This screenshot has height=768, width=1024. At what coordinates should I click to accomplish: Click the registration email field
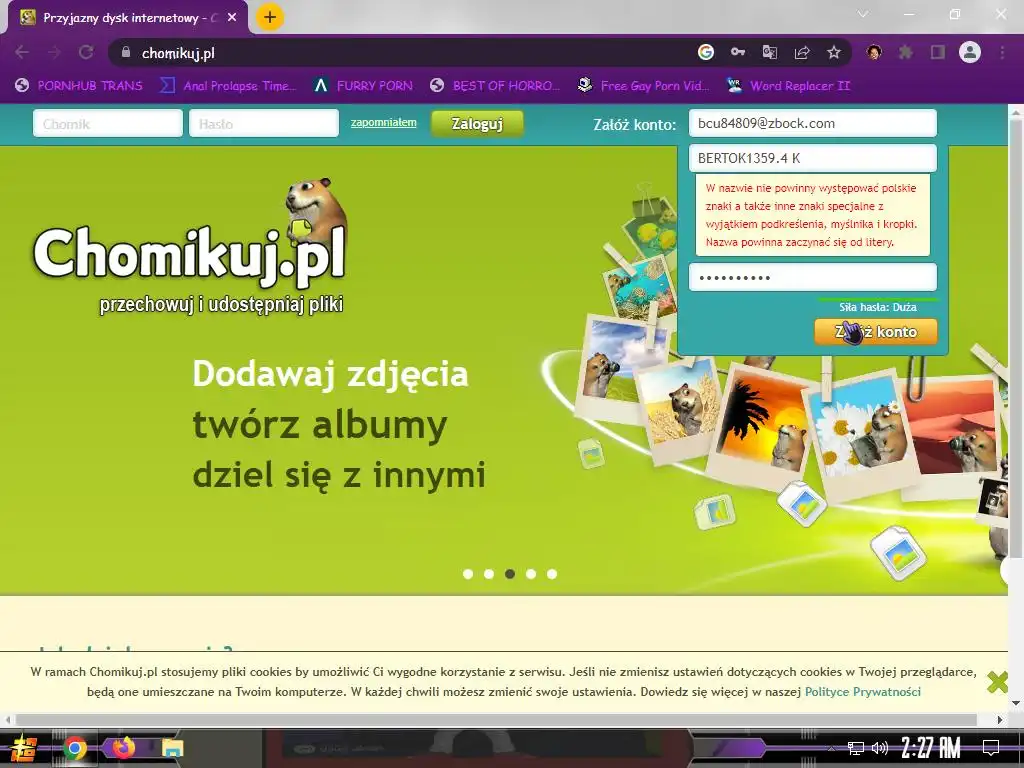coord(812,123)
